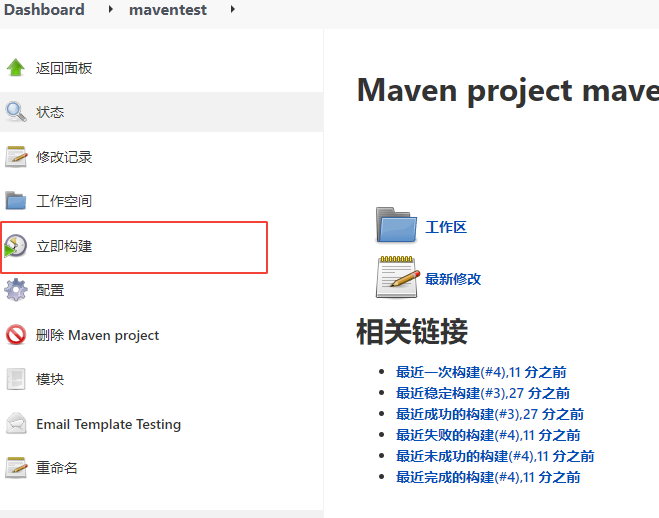Open 最近未成功的构建(#4) link
The image size is (659, 518).
tap(495, 456)
